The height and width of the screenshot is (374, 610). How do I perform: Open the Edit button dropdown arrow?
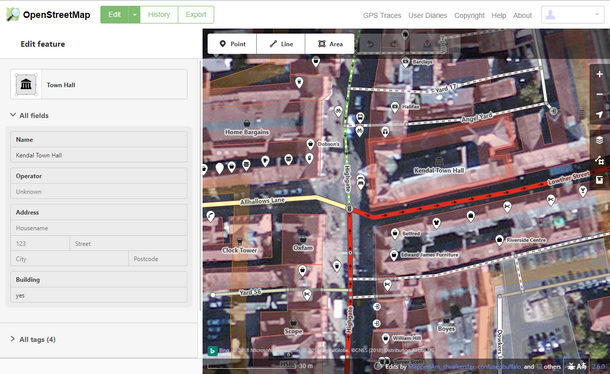pyautogui.click(x=134, y=15)
